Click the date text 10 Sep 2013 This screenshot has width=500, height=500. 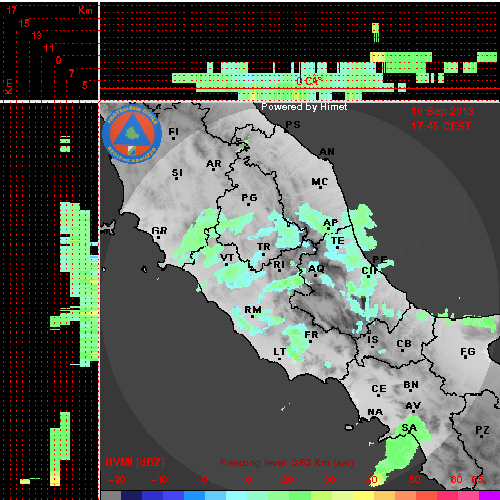coord(442,111)
